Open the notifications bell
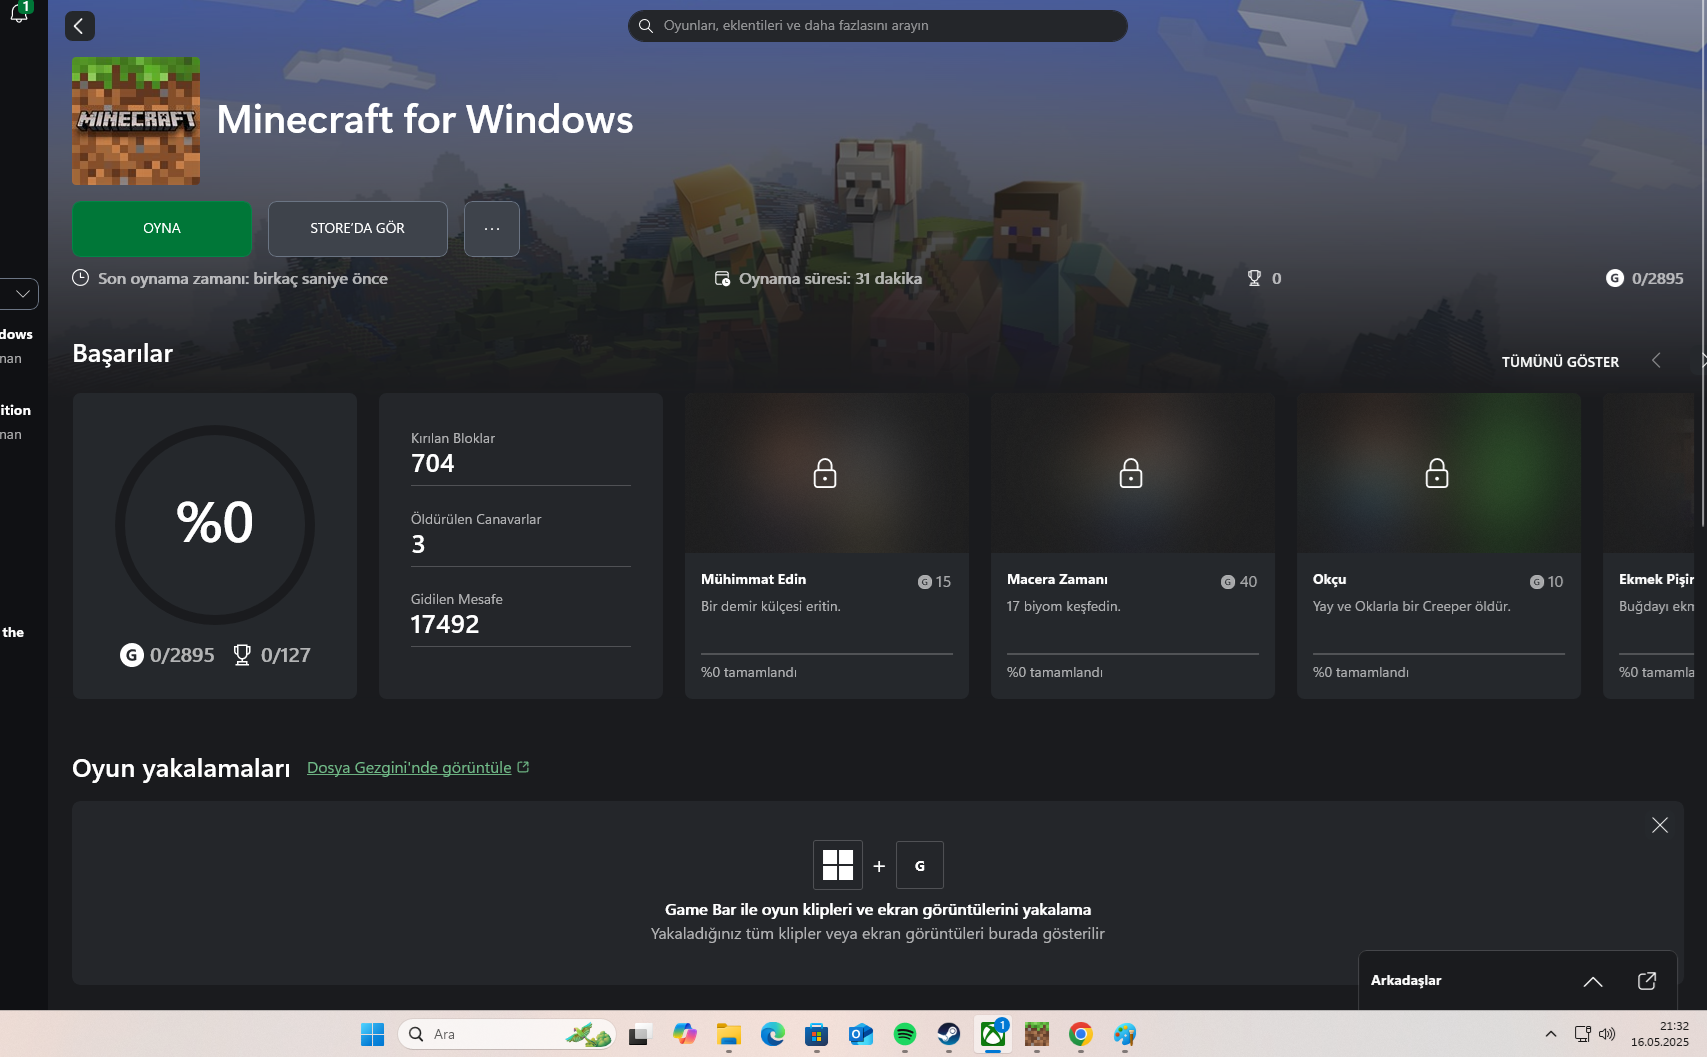1707x1057 pixels. tap(19, 13)
